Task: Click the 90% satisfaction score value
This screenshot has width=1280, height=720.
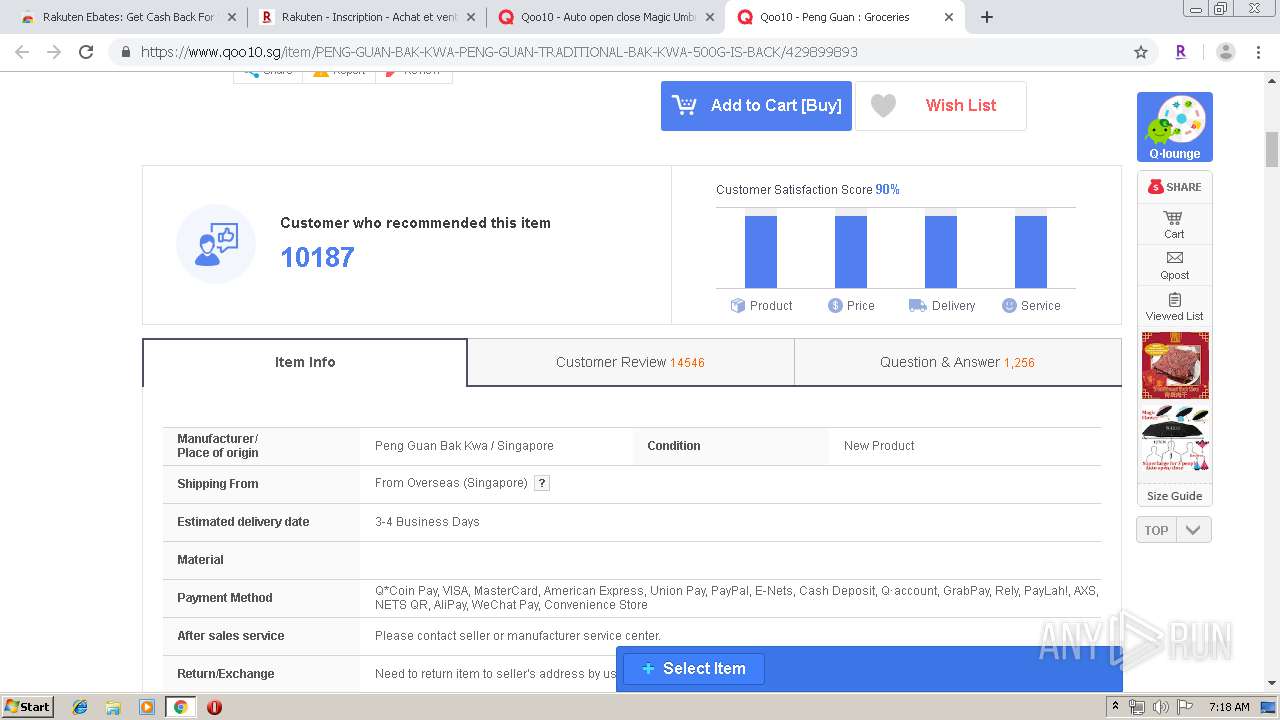Action: pos(888,189)
